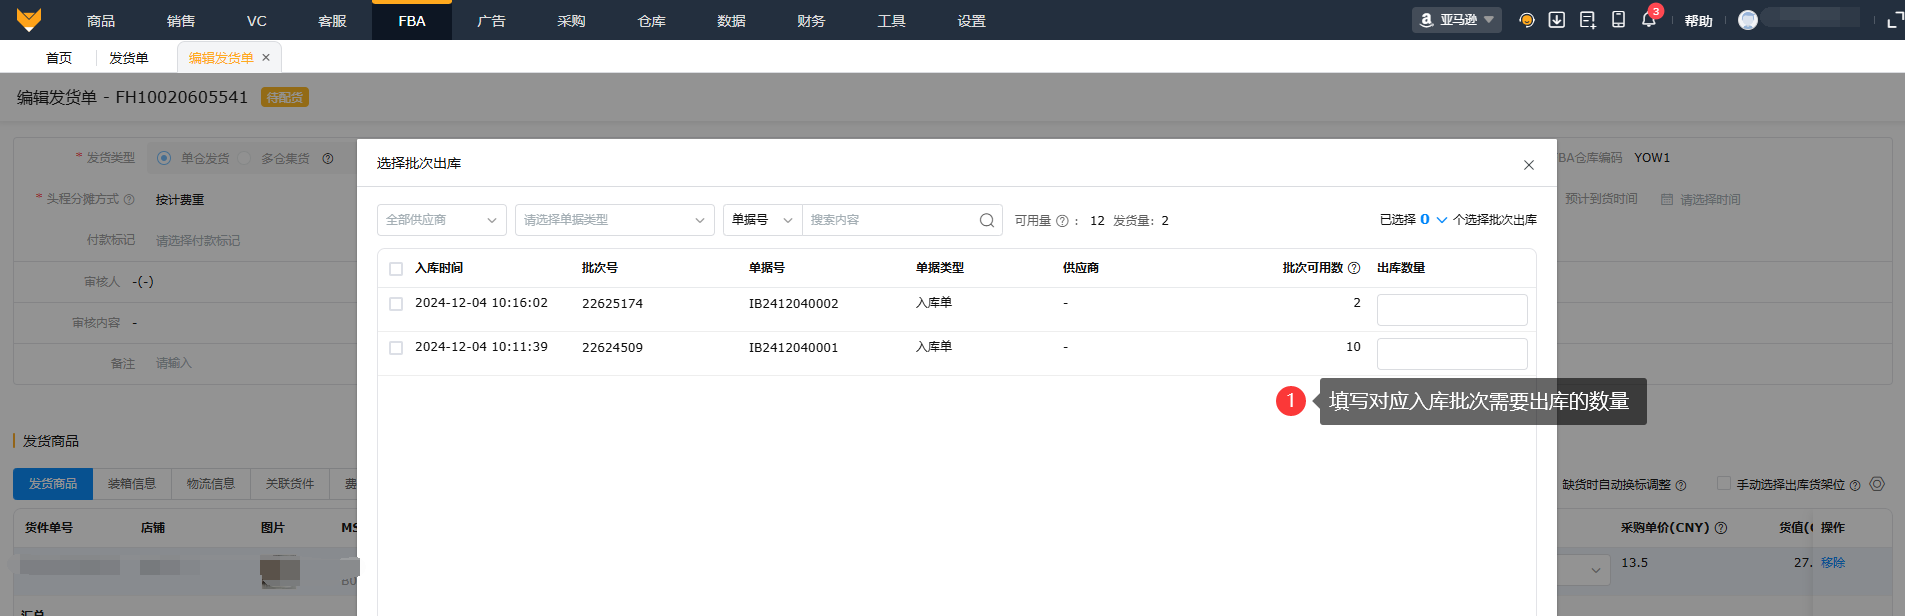Check the row for batch 22624509
Viewport: 1905px width, 616px height.
396,348
